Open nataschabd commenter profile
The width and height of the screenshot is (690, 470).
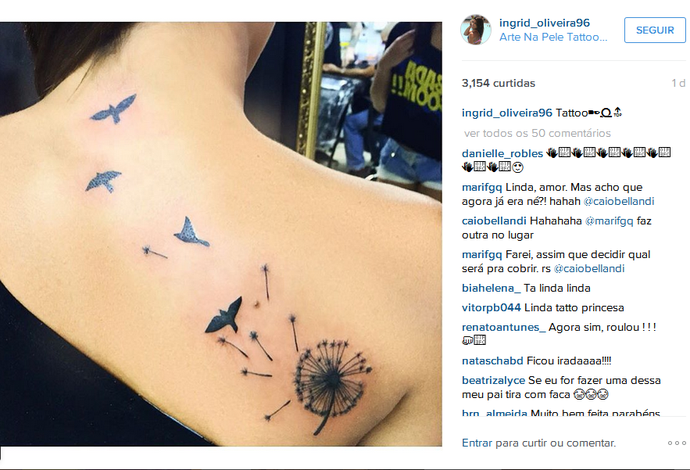492,361
